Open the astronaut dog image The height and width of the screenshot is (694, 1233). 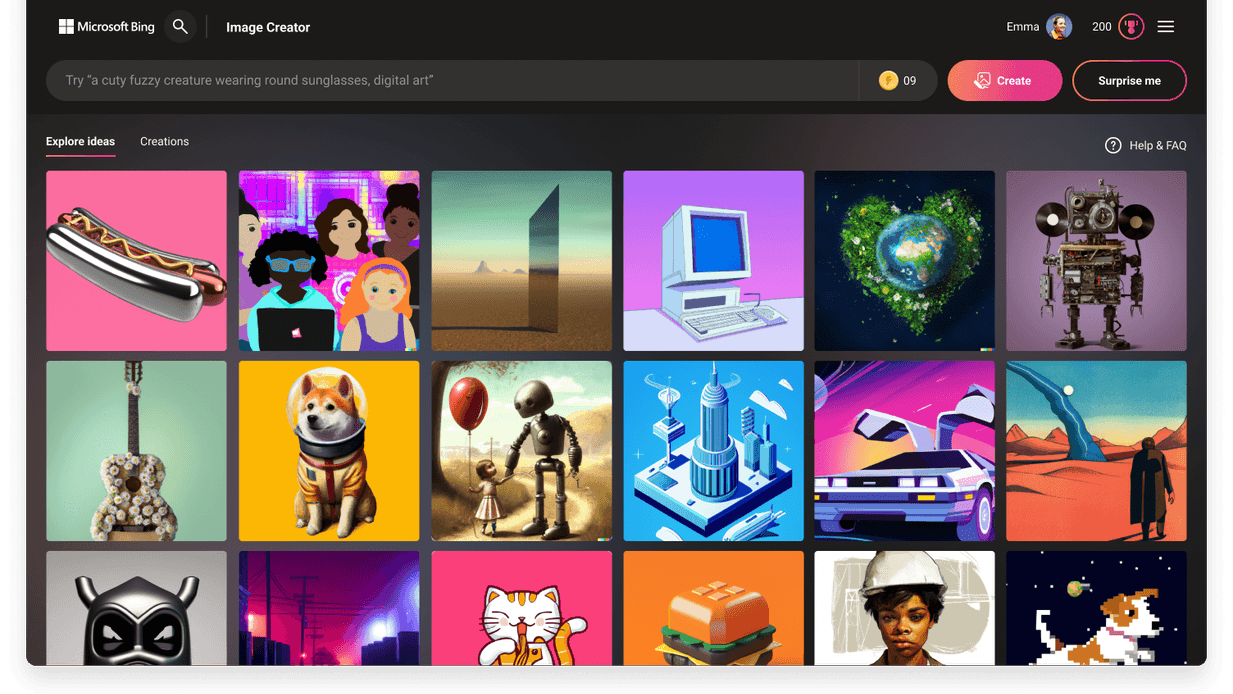[x=329, y=450]
